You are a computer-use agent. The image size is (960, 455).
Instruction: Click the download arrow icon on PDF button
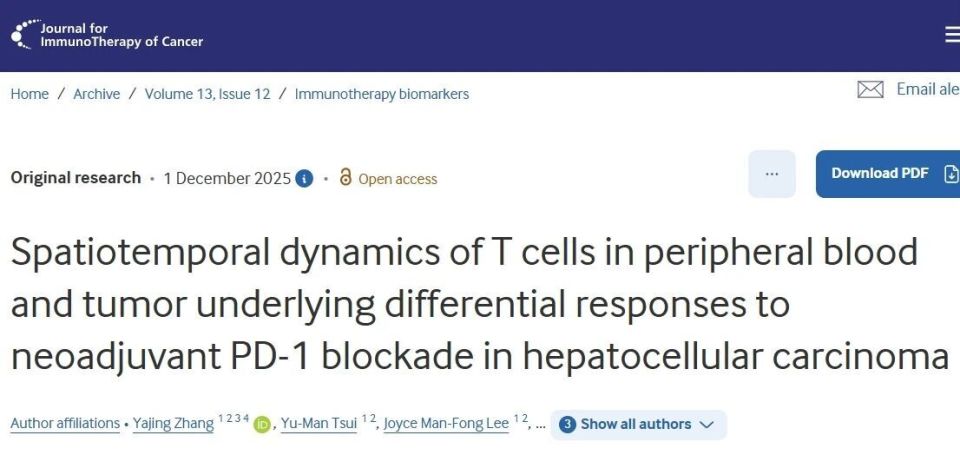point(950,174)
